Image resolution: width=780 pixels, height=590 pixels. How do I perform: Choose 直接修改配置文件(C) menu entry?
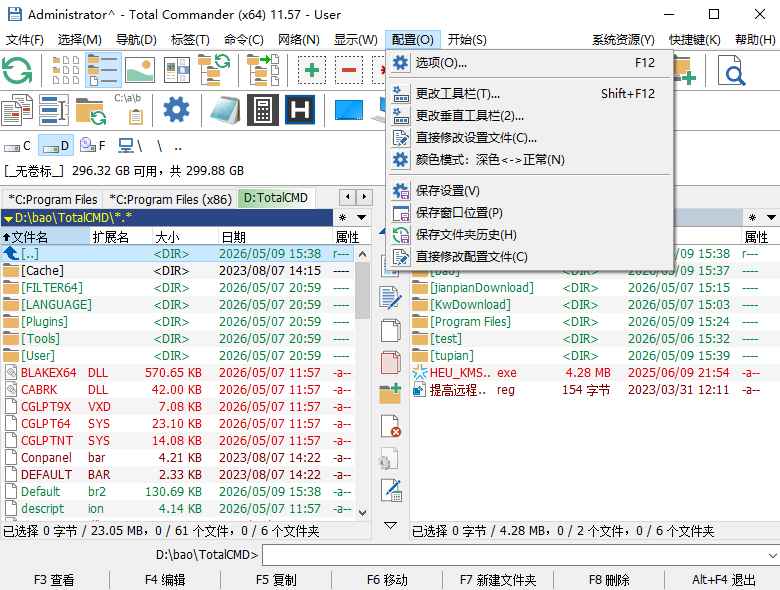coord(529,257)
